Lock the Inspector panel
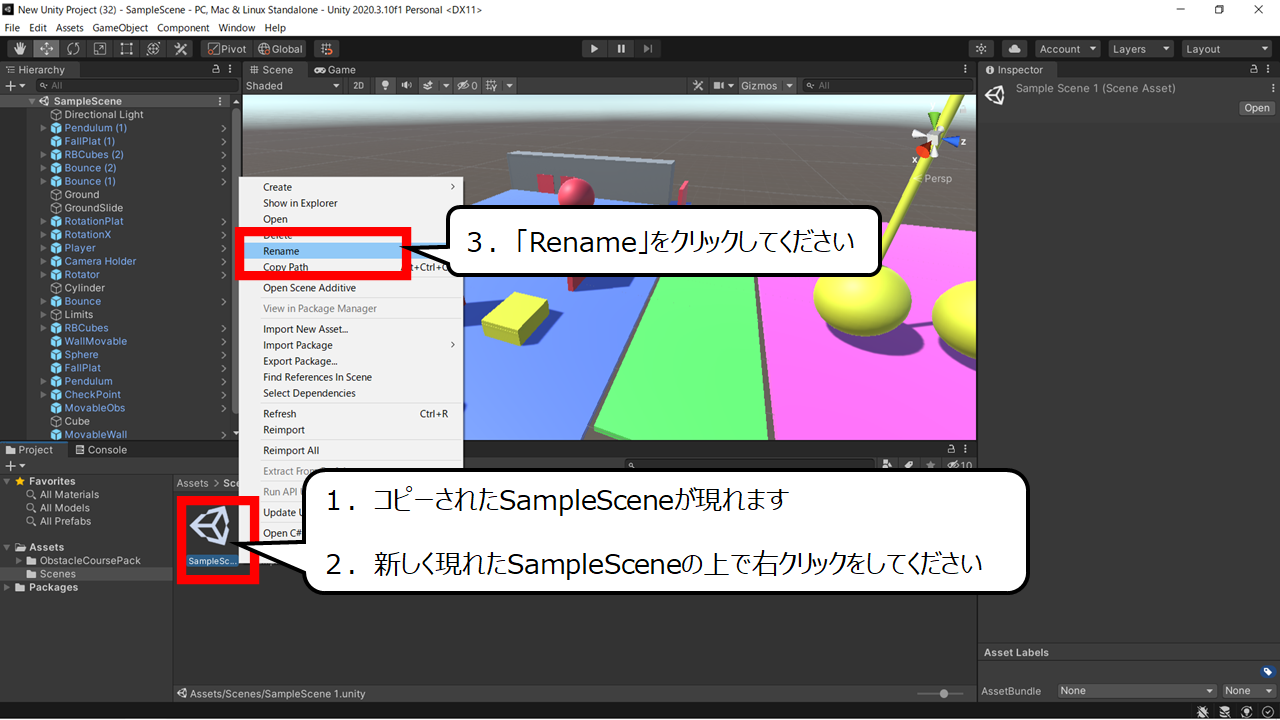1280x720 pixels. (1255, 70)
